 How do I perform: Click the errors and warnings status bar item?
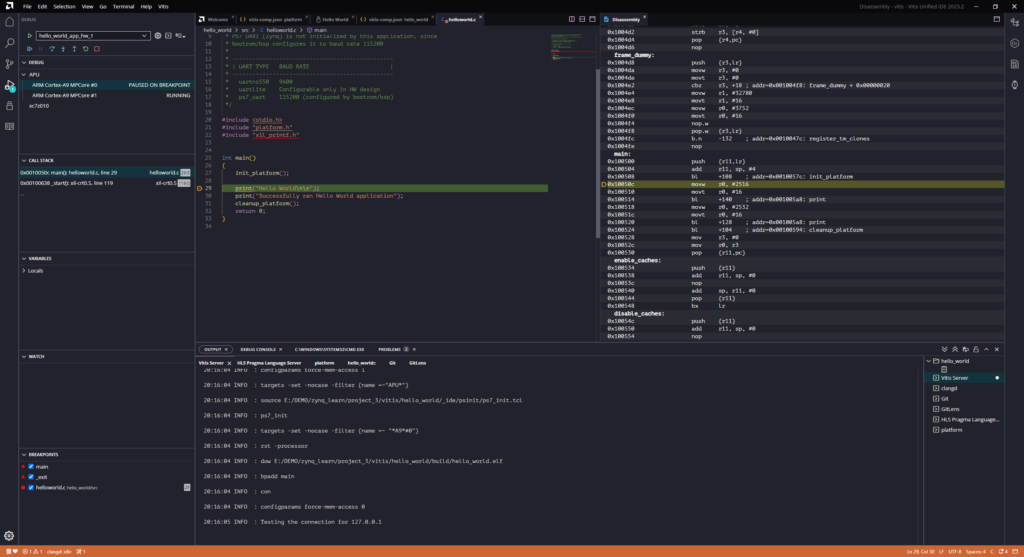point(33,552)
